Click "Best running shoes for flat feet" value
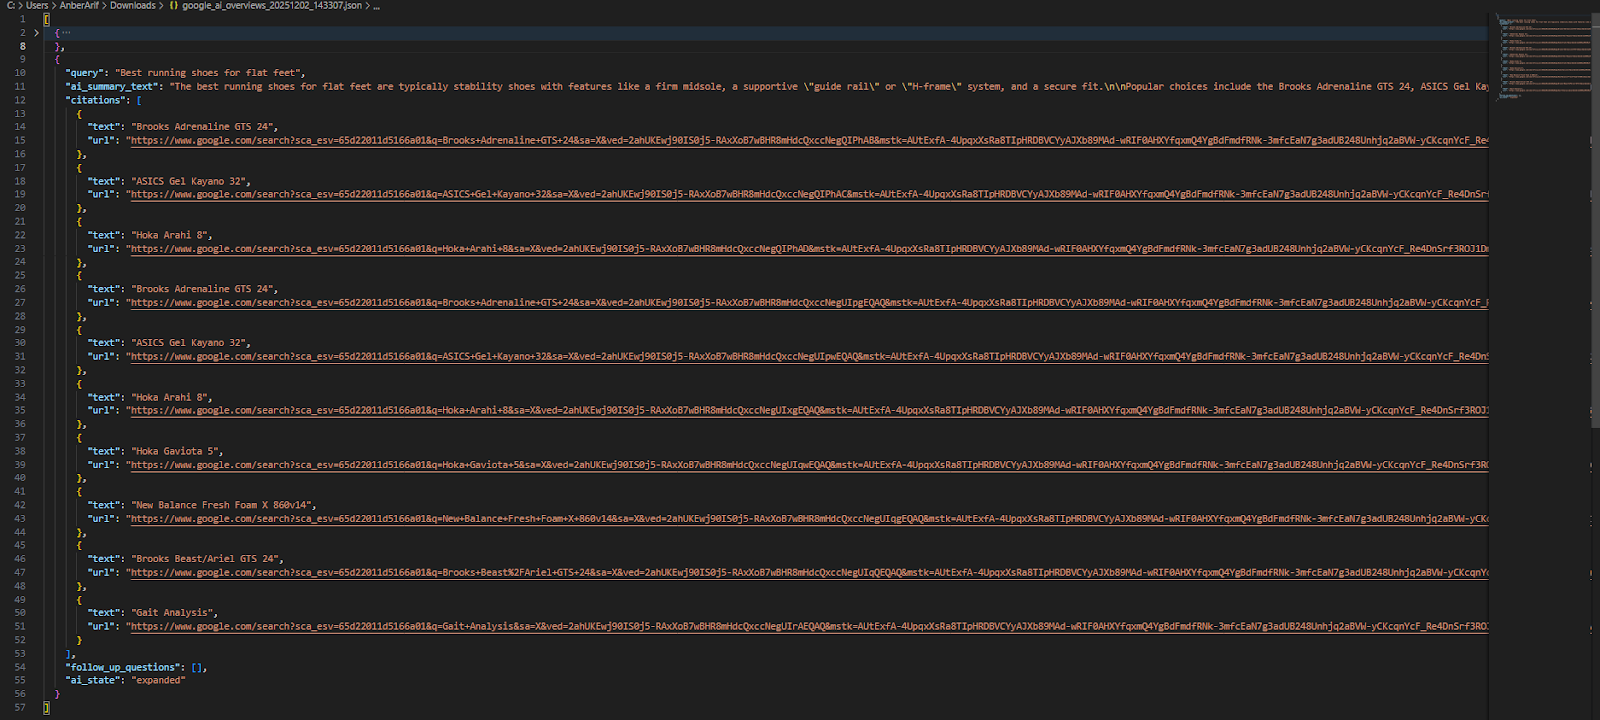The height and width of the screenshot is (720, 1600). pyautogui.click(x=209, y=73)
